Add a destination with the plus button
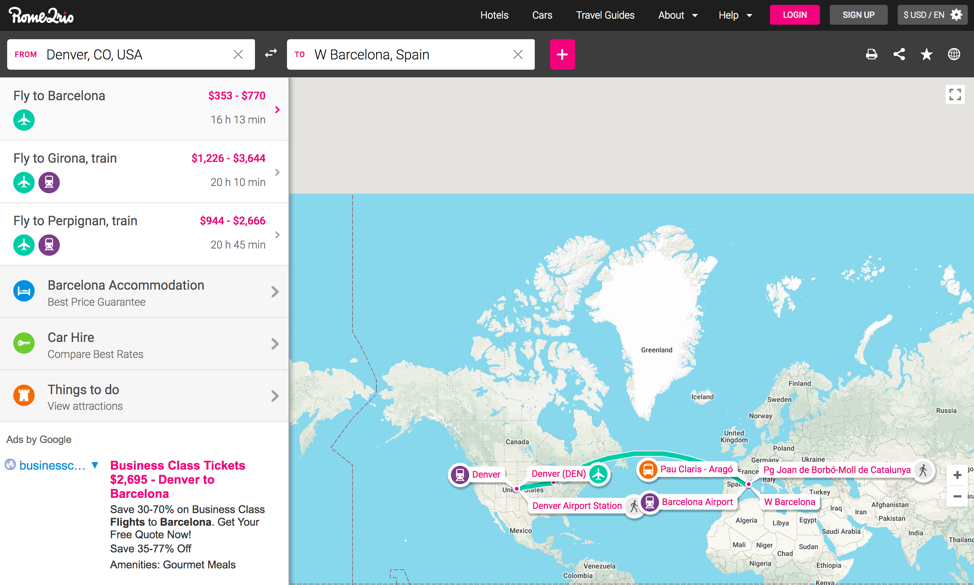This screenshot has width=974, height=585. [562, 55]
